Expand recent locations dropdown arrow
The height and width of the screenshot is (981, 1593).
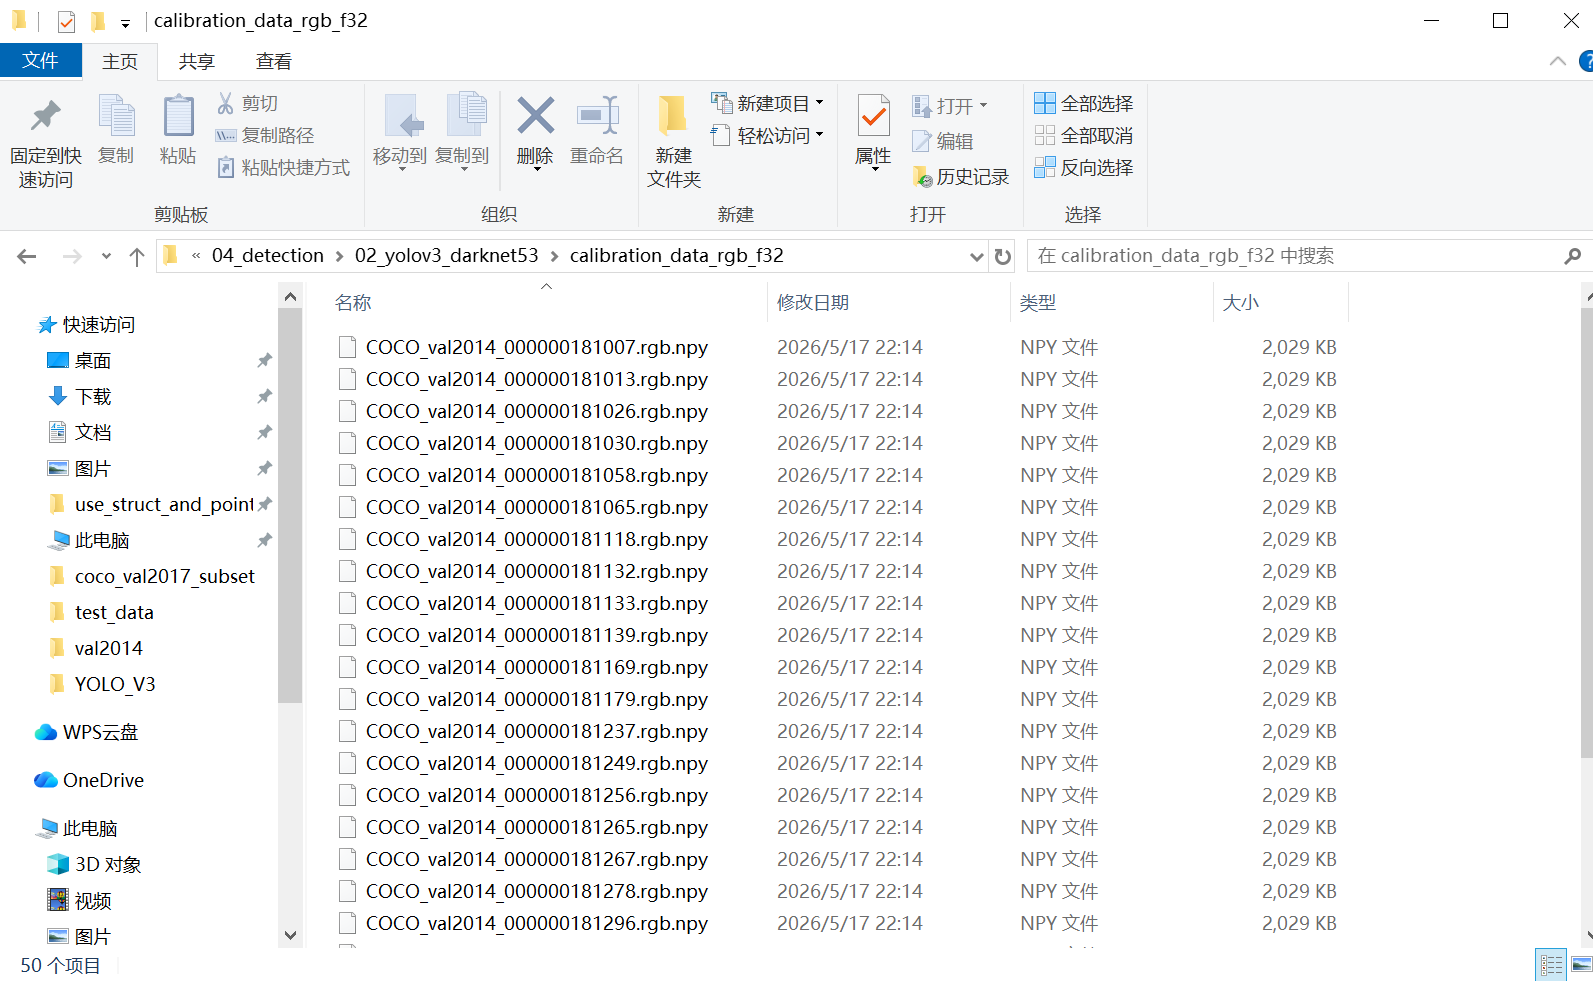coord(106,257)
